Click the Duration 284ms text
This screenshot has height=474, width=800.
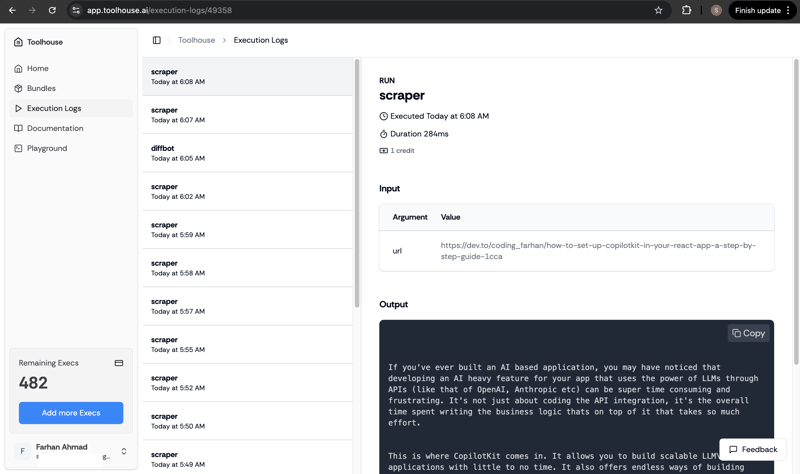[x=419, y=134]
